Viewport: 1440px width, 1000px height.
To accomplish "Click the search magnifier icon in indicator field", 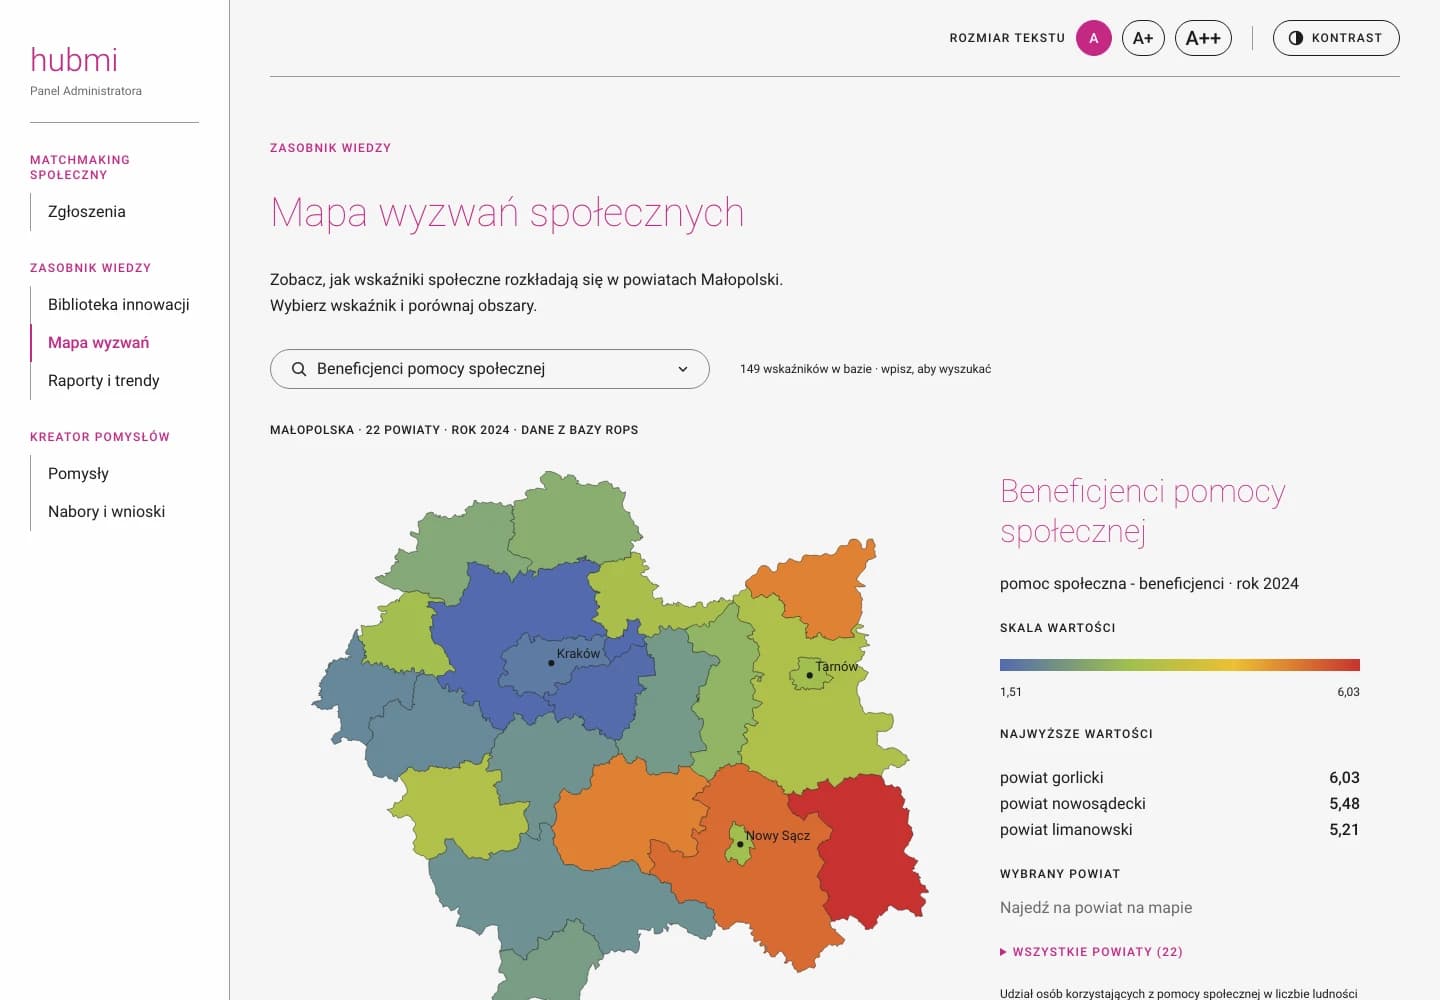I will [x=299, y=369].
